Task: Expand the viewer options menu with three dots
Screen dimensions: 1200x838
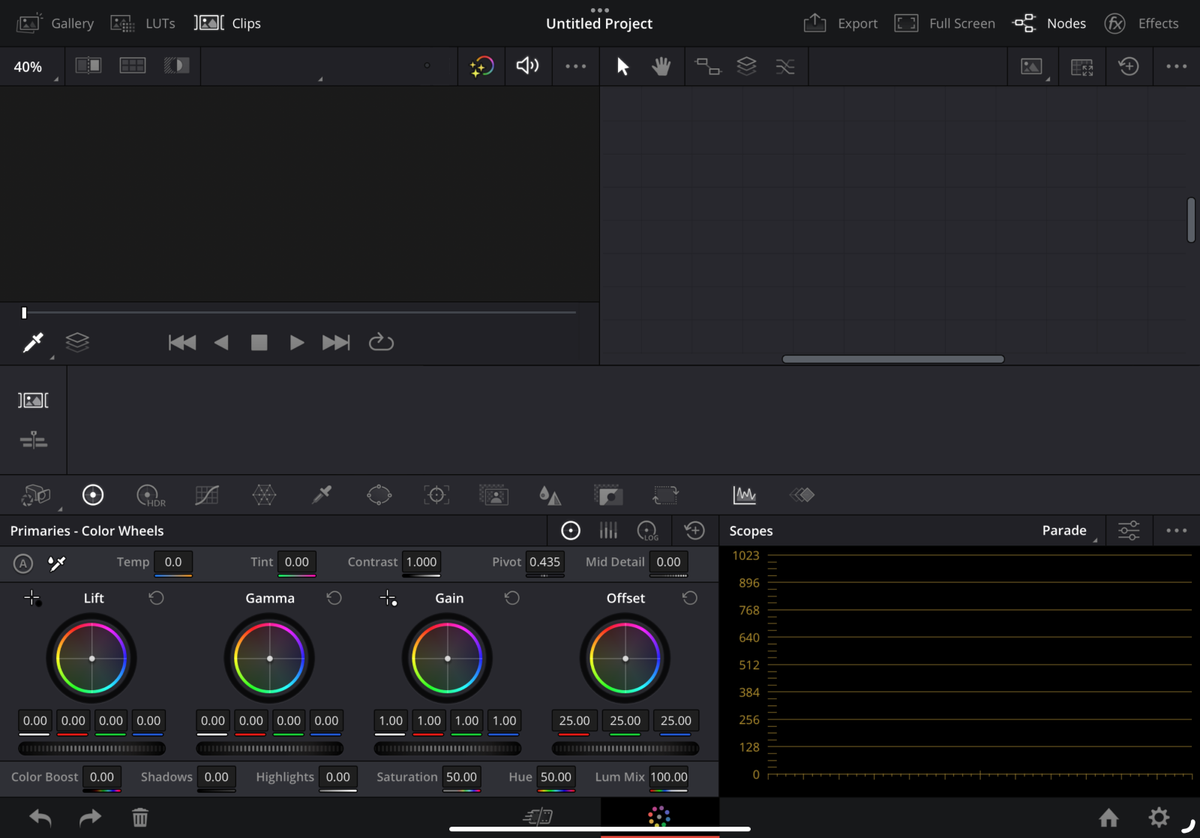Action: tap(575, 66)
